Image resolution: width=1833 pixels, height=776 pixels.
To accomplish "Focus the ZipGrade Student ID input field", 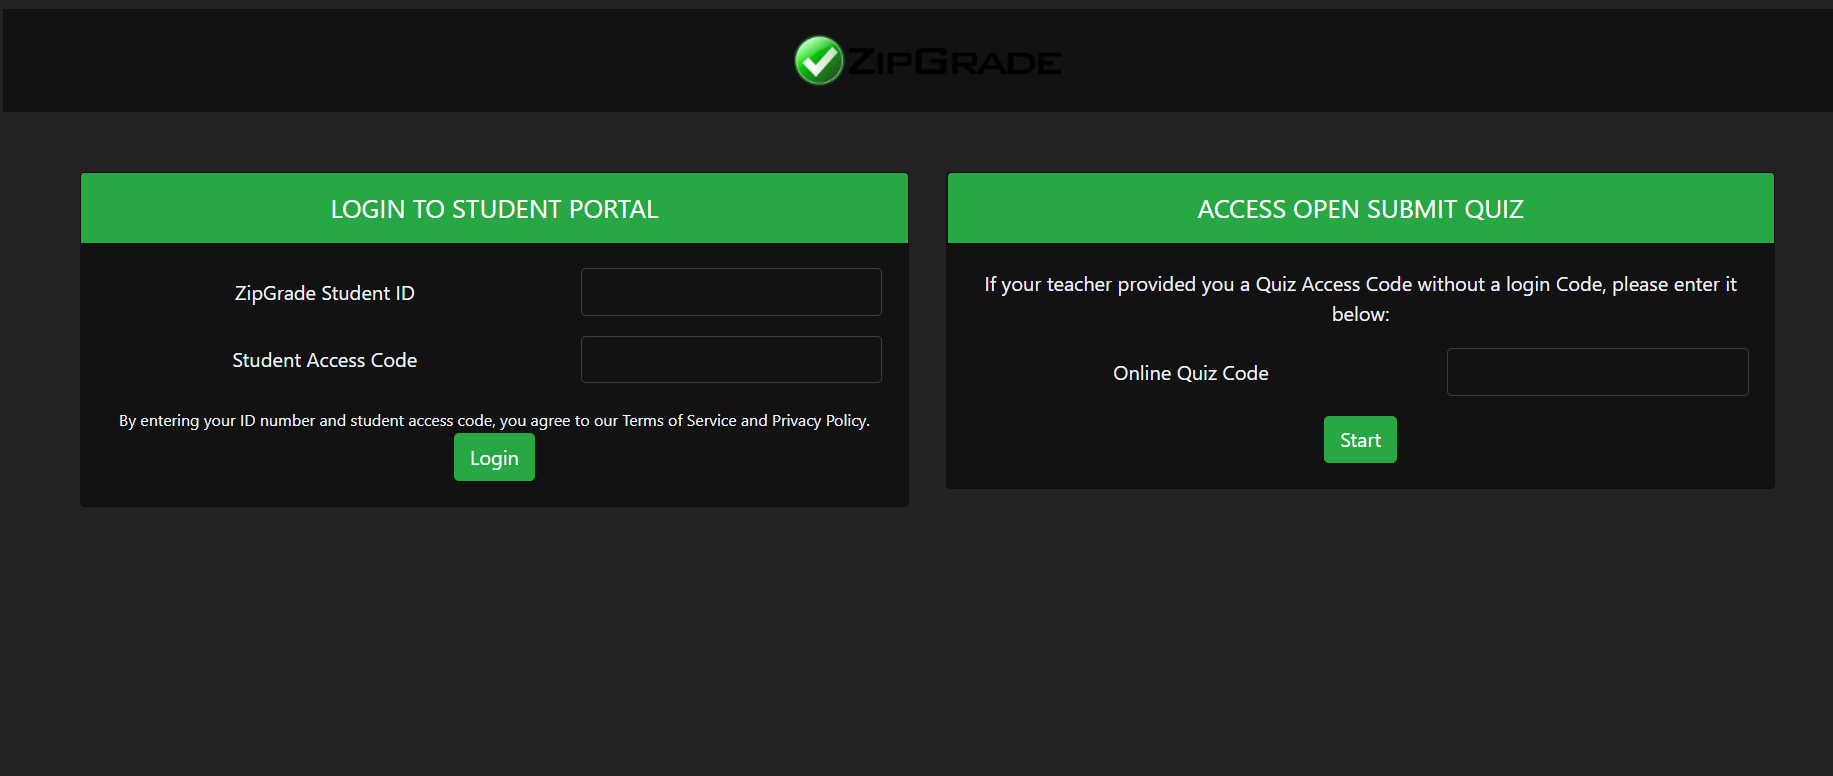I will pos(731,292).
